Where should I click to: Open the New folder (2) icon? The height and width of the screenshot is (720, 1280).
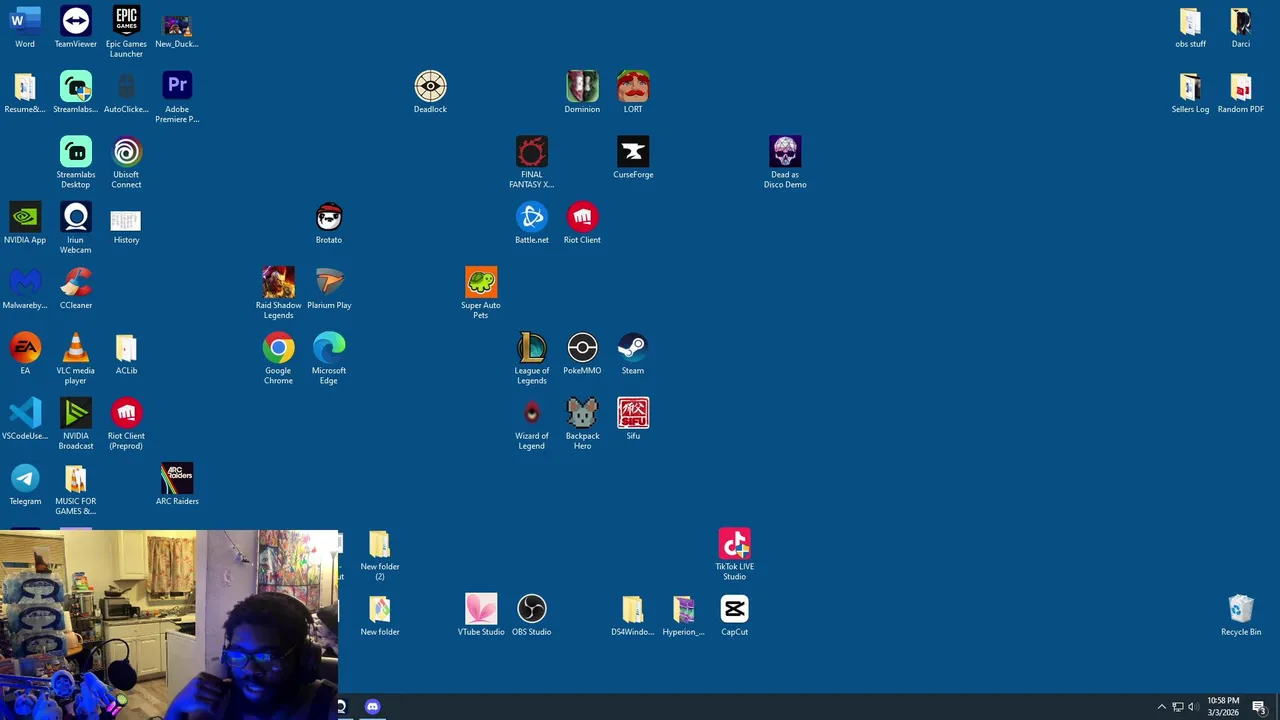(x=380, y=544)
